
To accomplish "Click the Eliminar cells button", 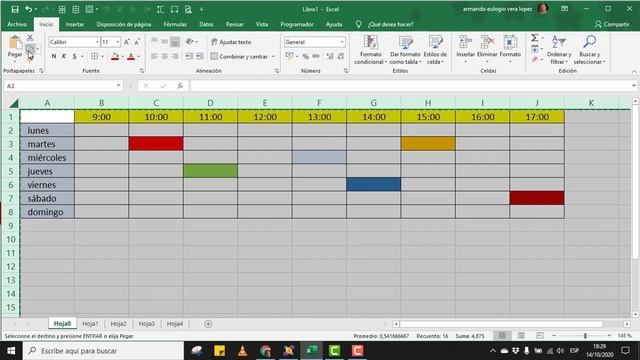I will point(487,50).
